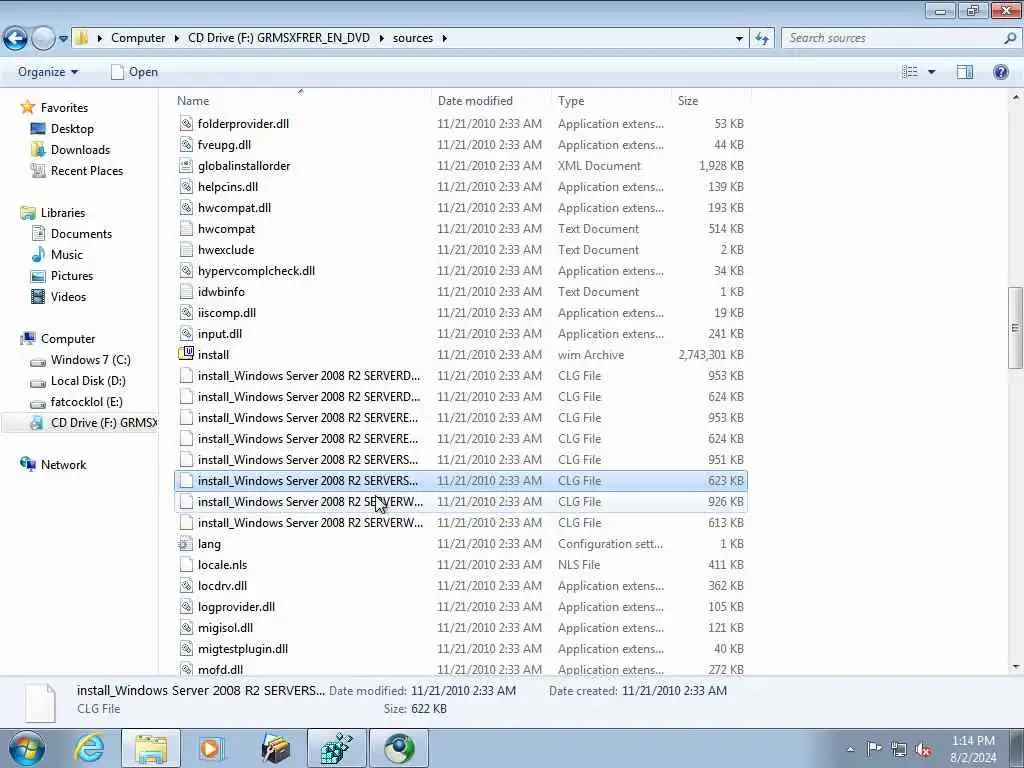This screenshot has height=768, width=1024.
Task: Select Computer in the address breadcrumb
Action: [138, 38]
